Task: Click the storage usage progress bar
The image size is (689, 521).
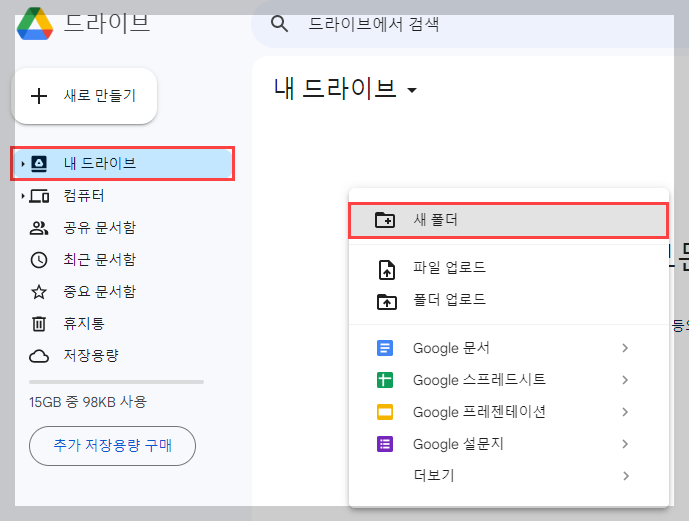Action: pos(116,382)
